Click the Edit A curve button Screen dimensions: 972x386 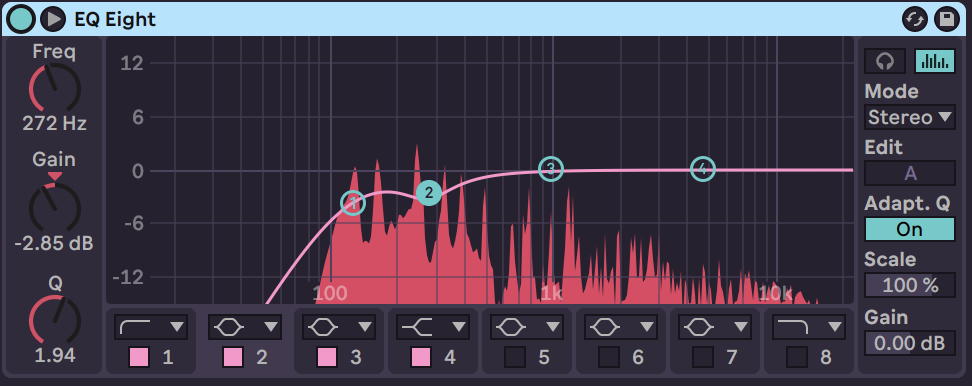[909, 173]
